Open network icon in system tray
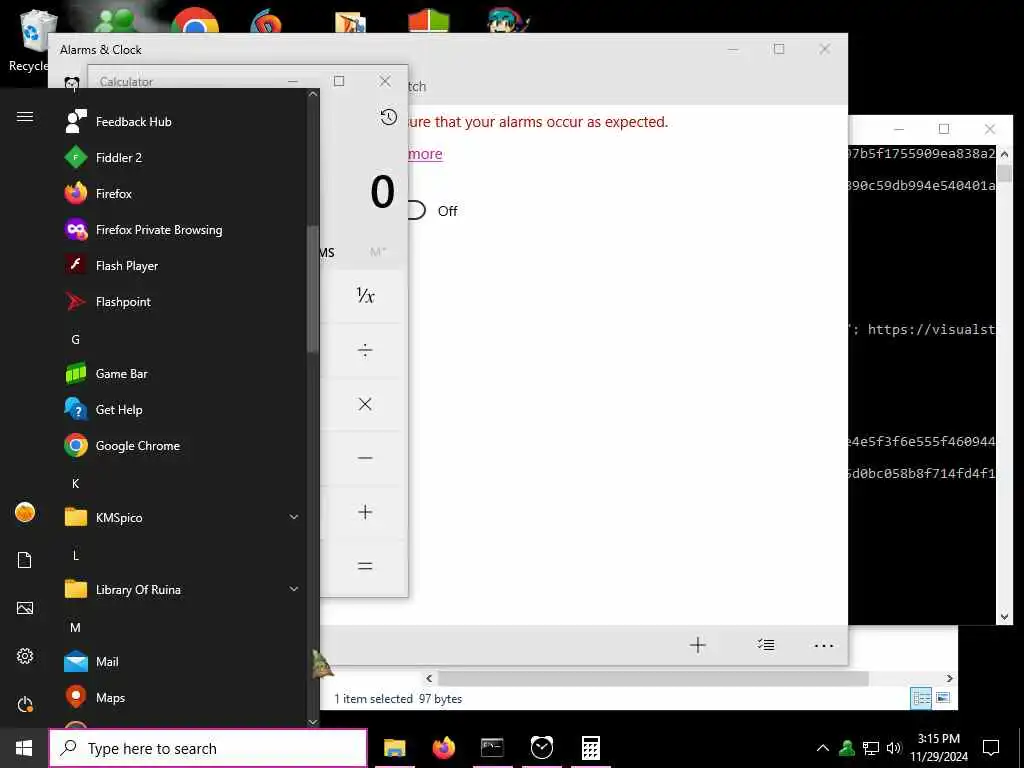1024x768 pixels. click(x=871, y=748)
